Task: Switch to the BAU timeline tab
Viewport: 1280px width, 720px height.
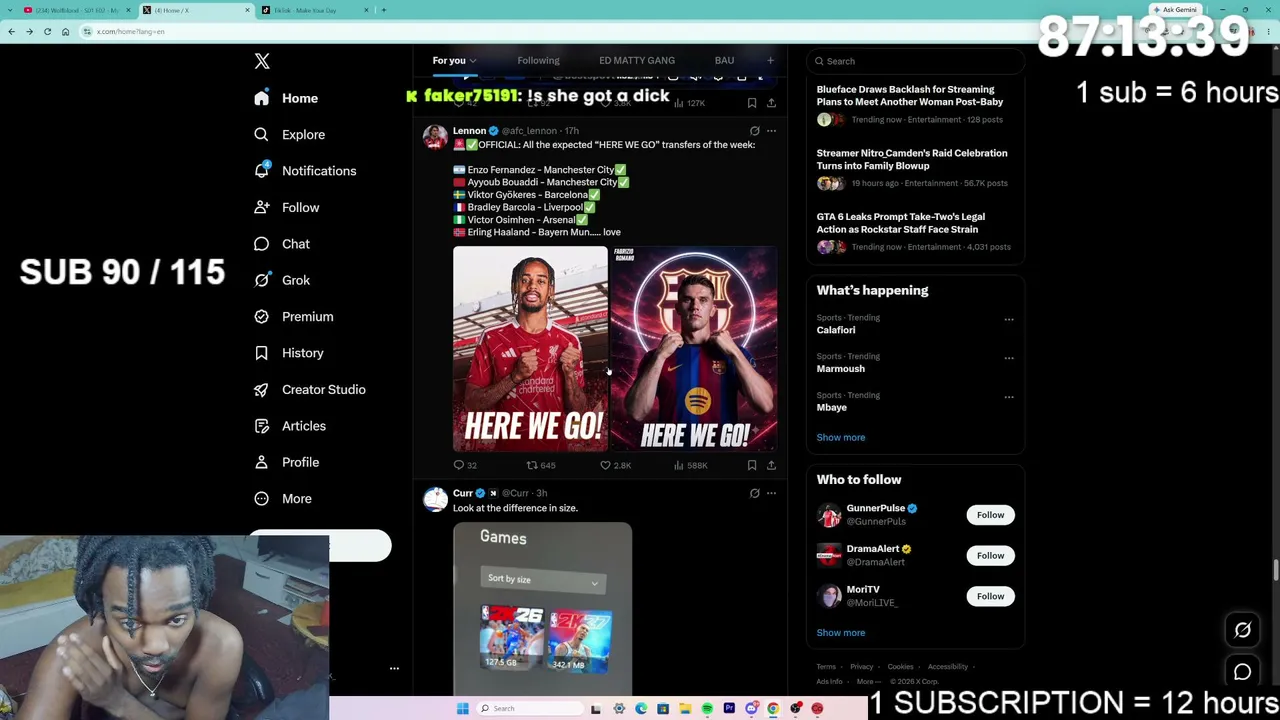Action: pyautogui.click(x=724, y=60)
